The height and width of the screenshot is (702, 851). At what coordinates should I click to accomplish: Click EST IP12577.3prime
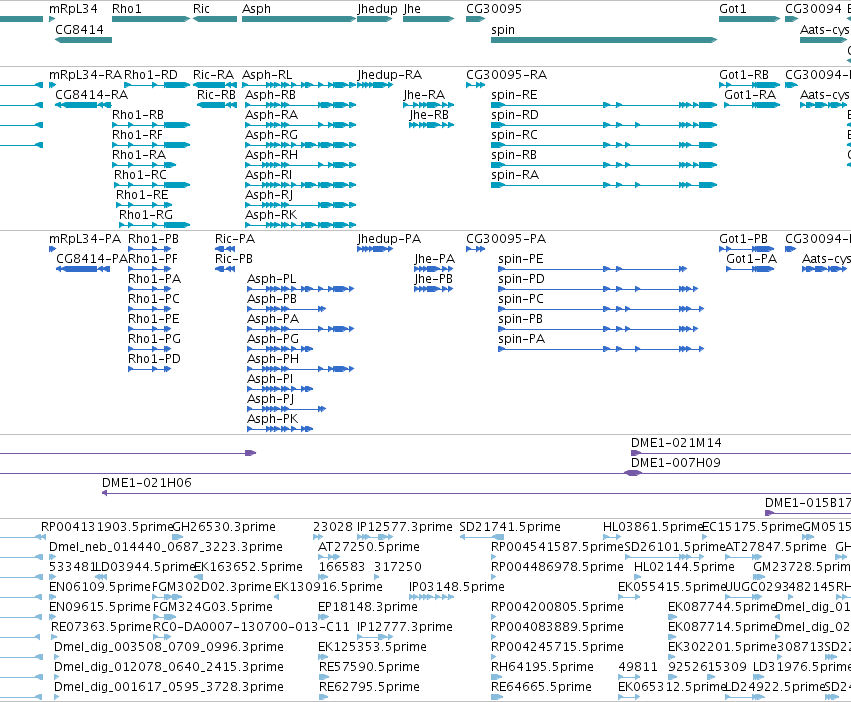point(404,527)
